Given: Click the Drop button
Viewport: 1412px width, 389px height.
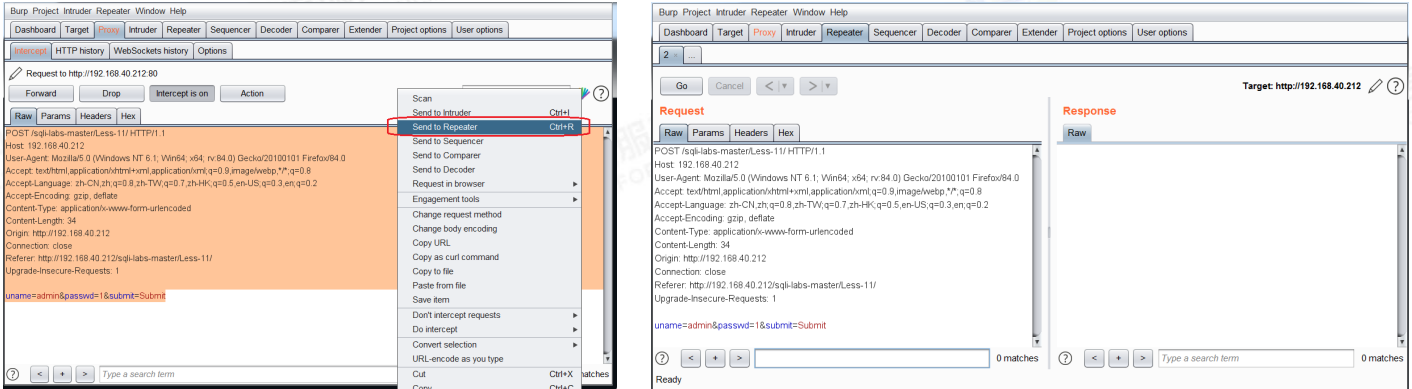Looking at the screenshot, I should pos(111,93).
